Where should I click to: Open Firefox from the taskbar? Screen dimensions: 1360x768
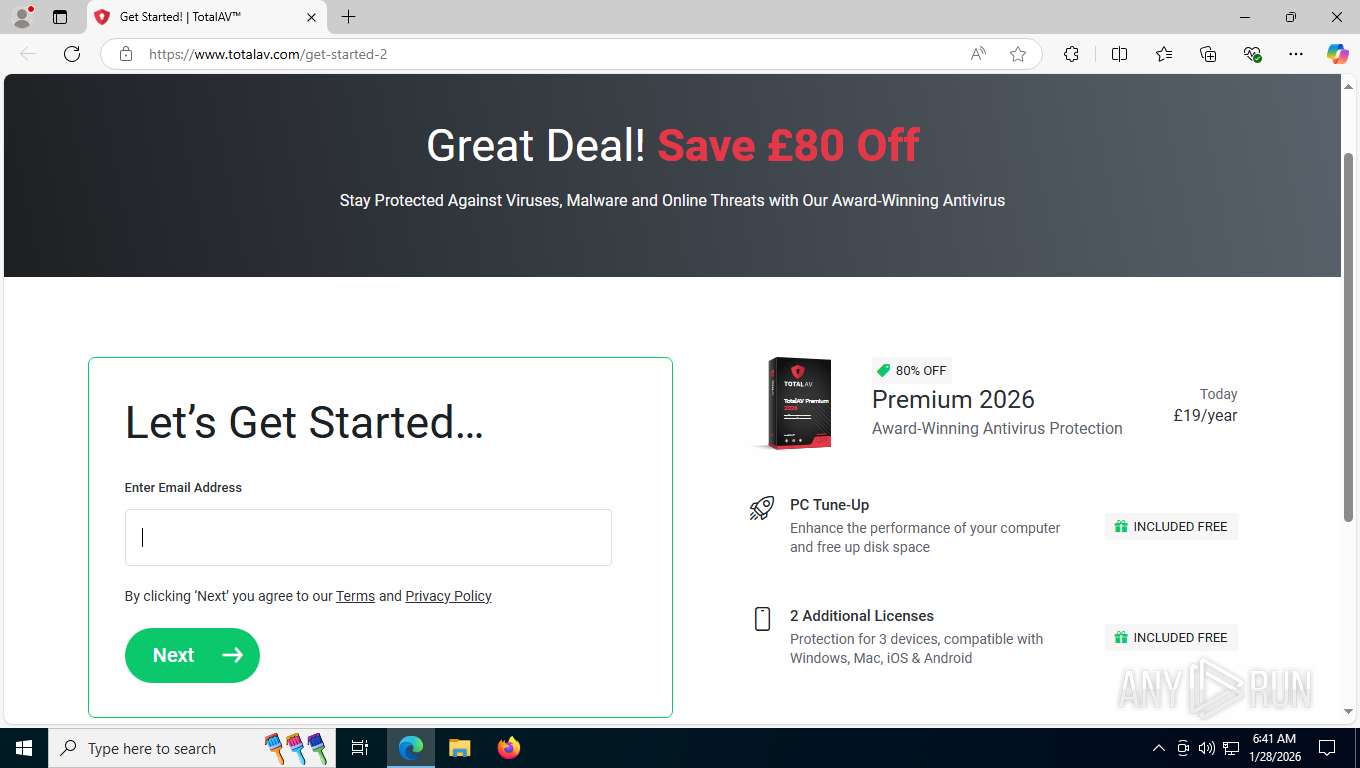pos(509,748)
